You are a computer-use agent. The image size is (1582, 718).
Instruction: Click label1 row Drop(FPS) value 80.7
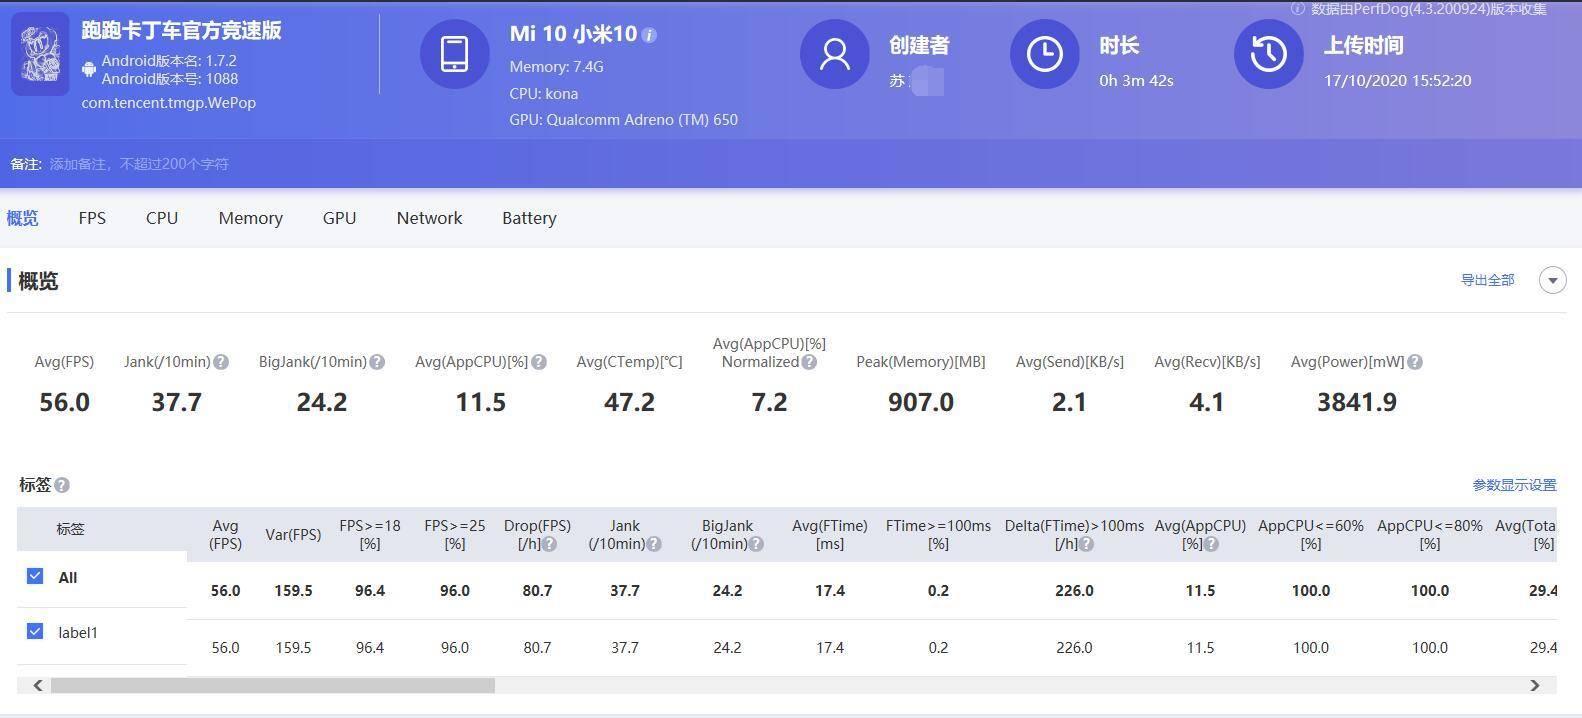[537, 648]
